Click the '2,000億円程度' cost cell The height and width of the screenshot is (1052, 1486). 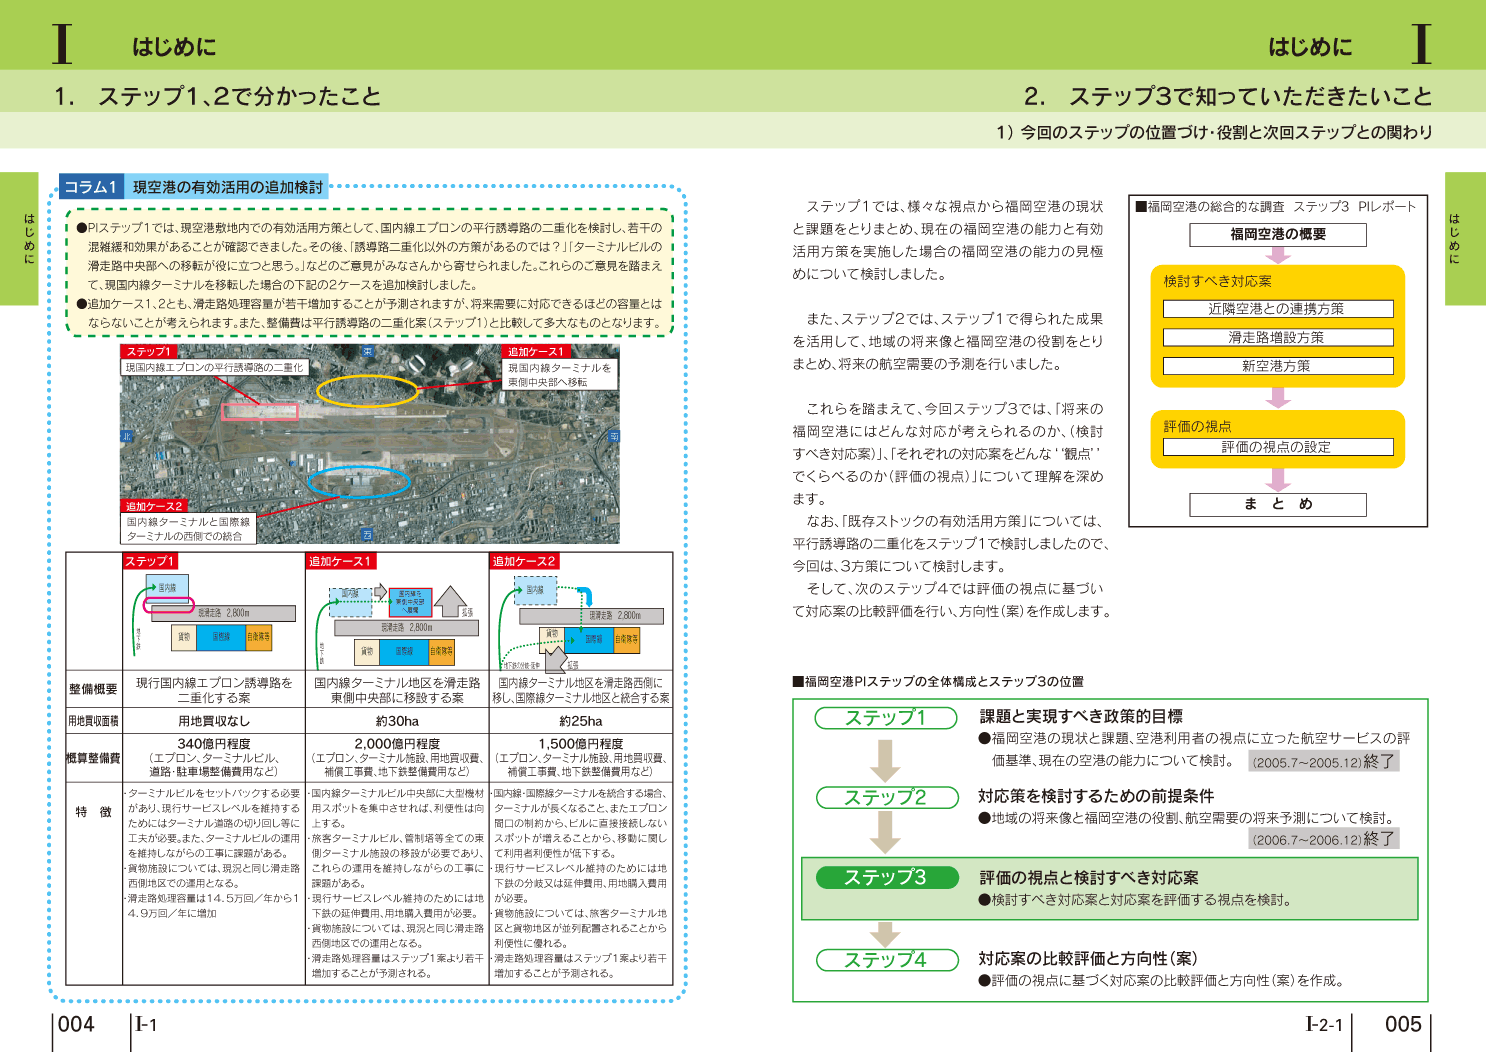click(397, 758)
